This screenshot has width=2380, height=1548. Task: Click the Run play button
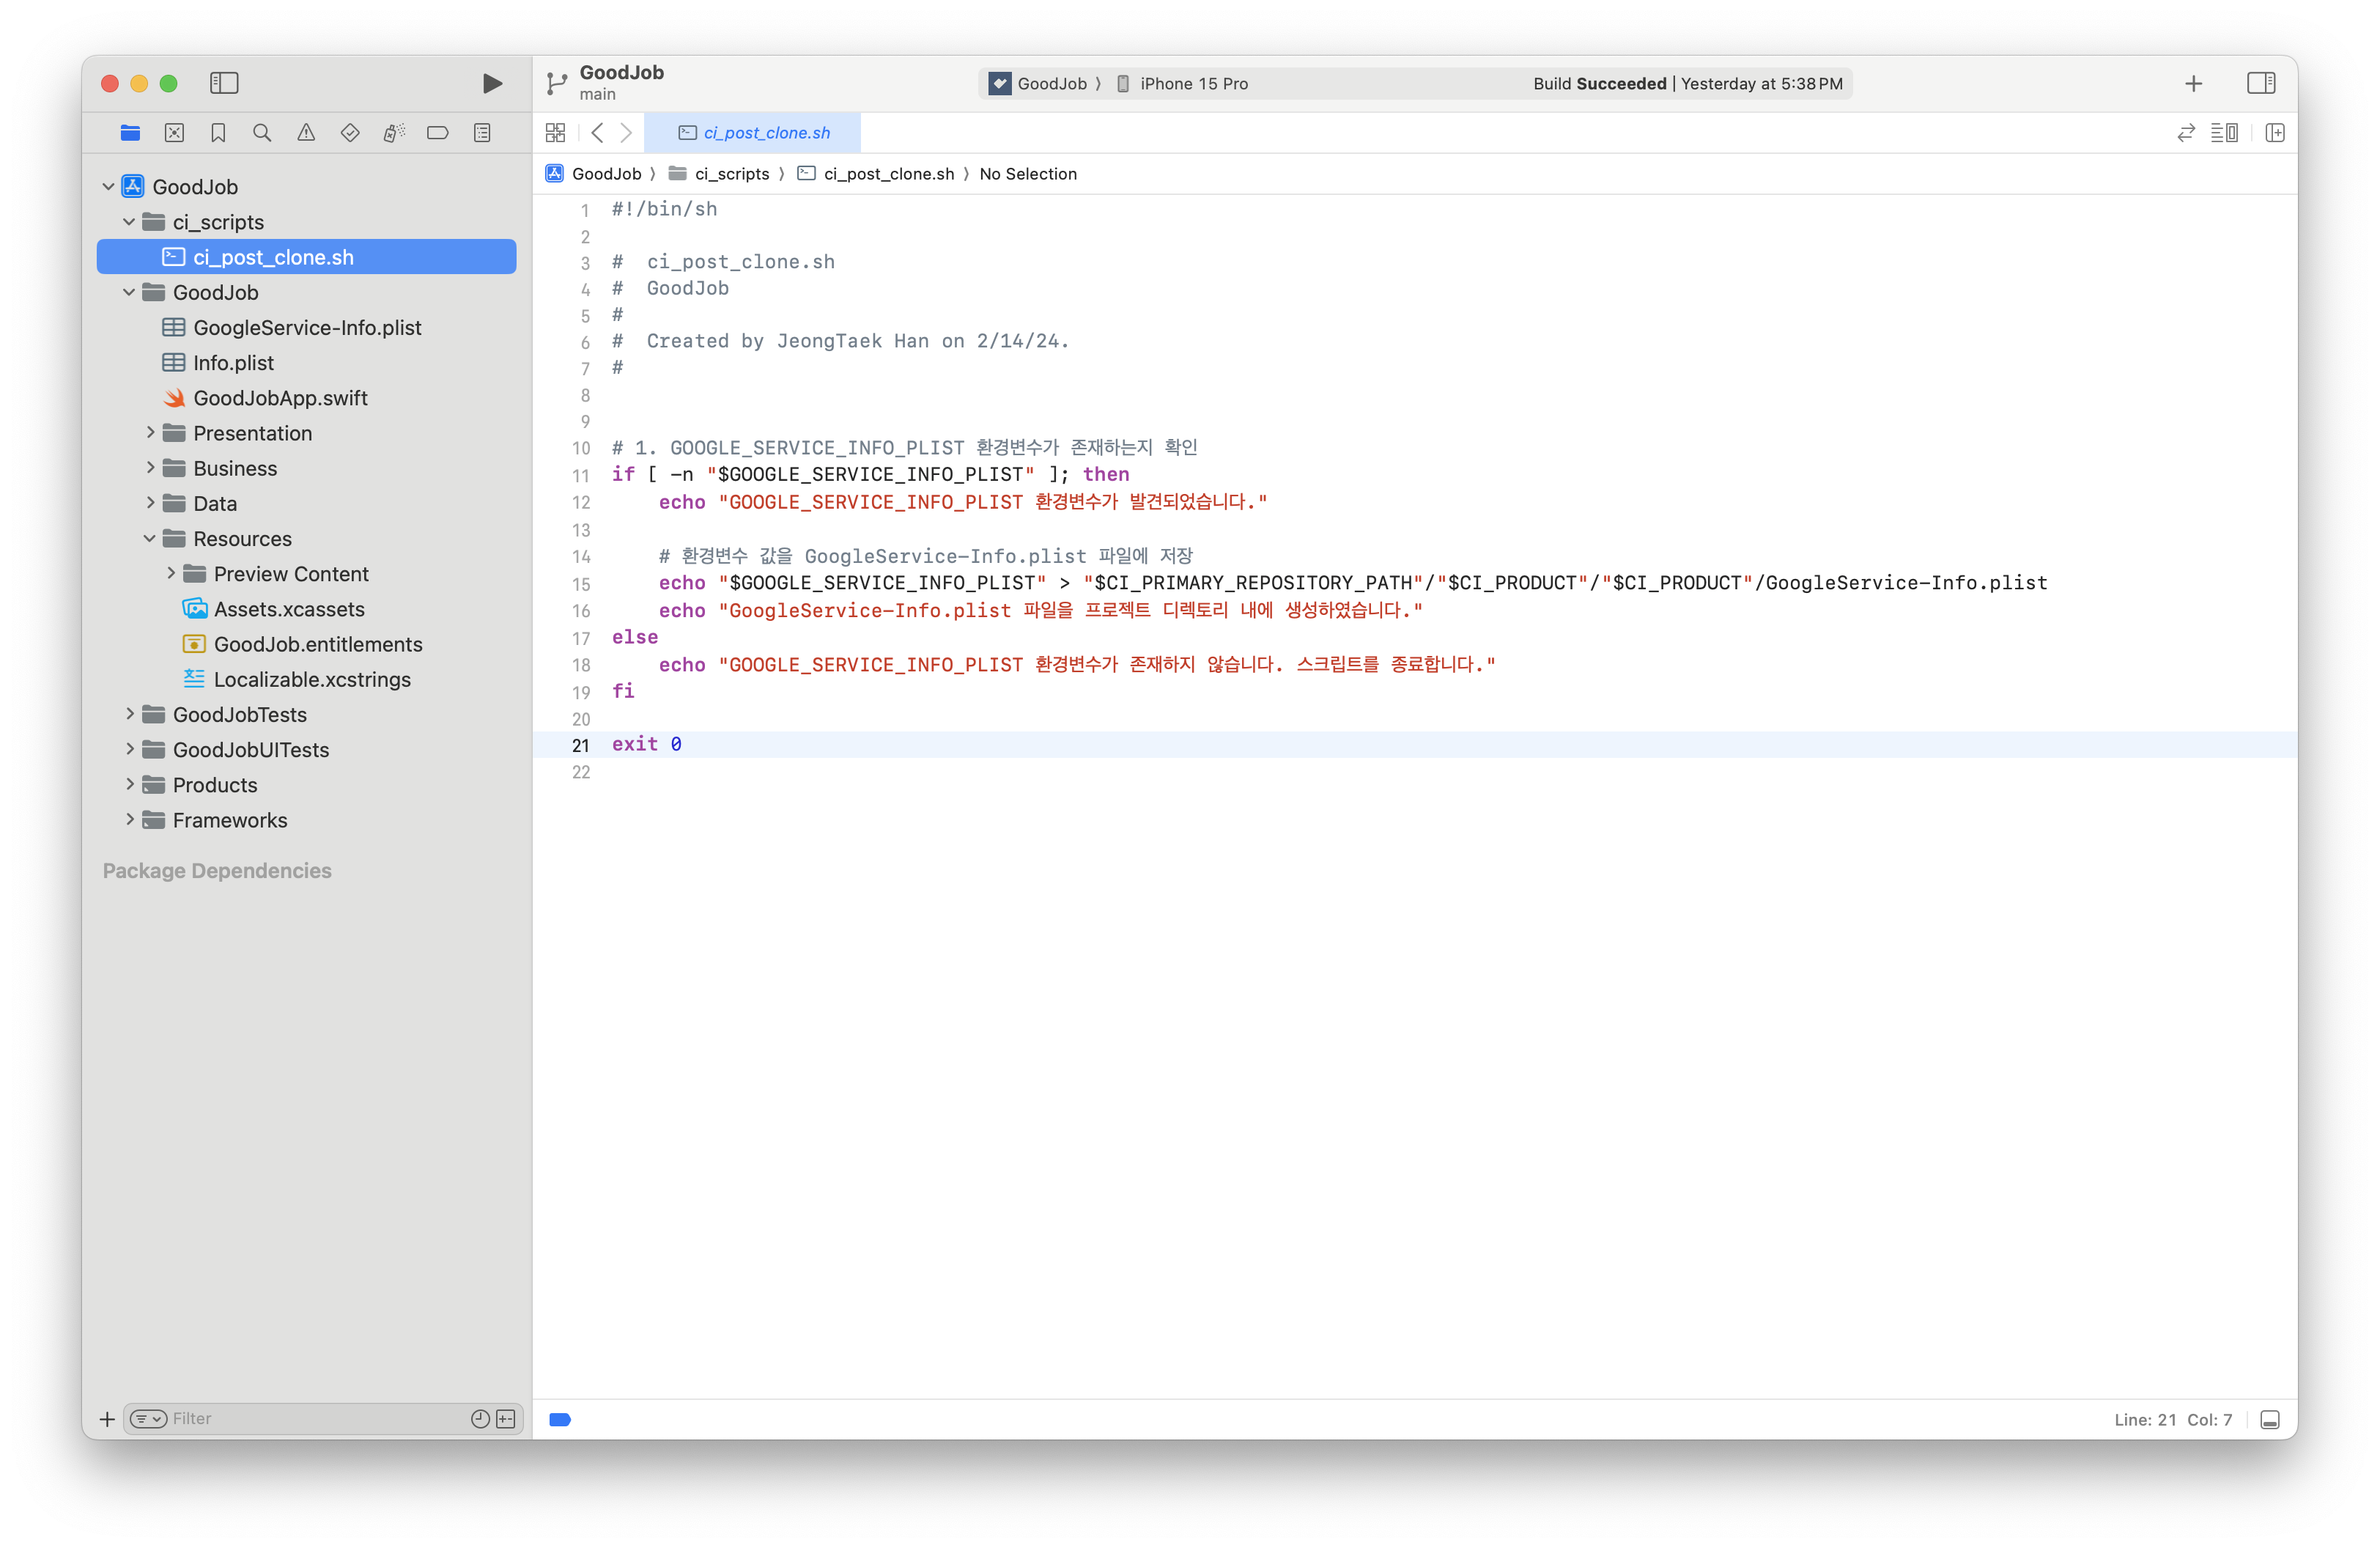point(491,83)
